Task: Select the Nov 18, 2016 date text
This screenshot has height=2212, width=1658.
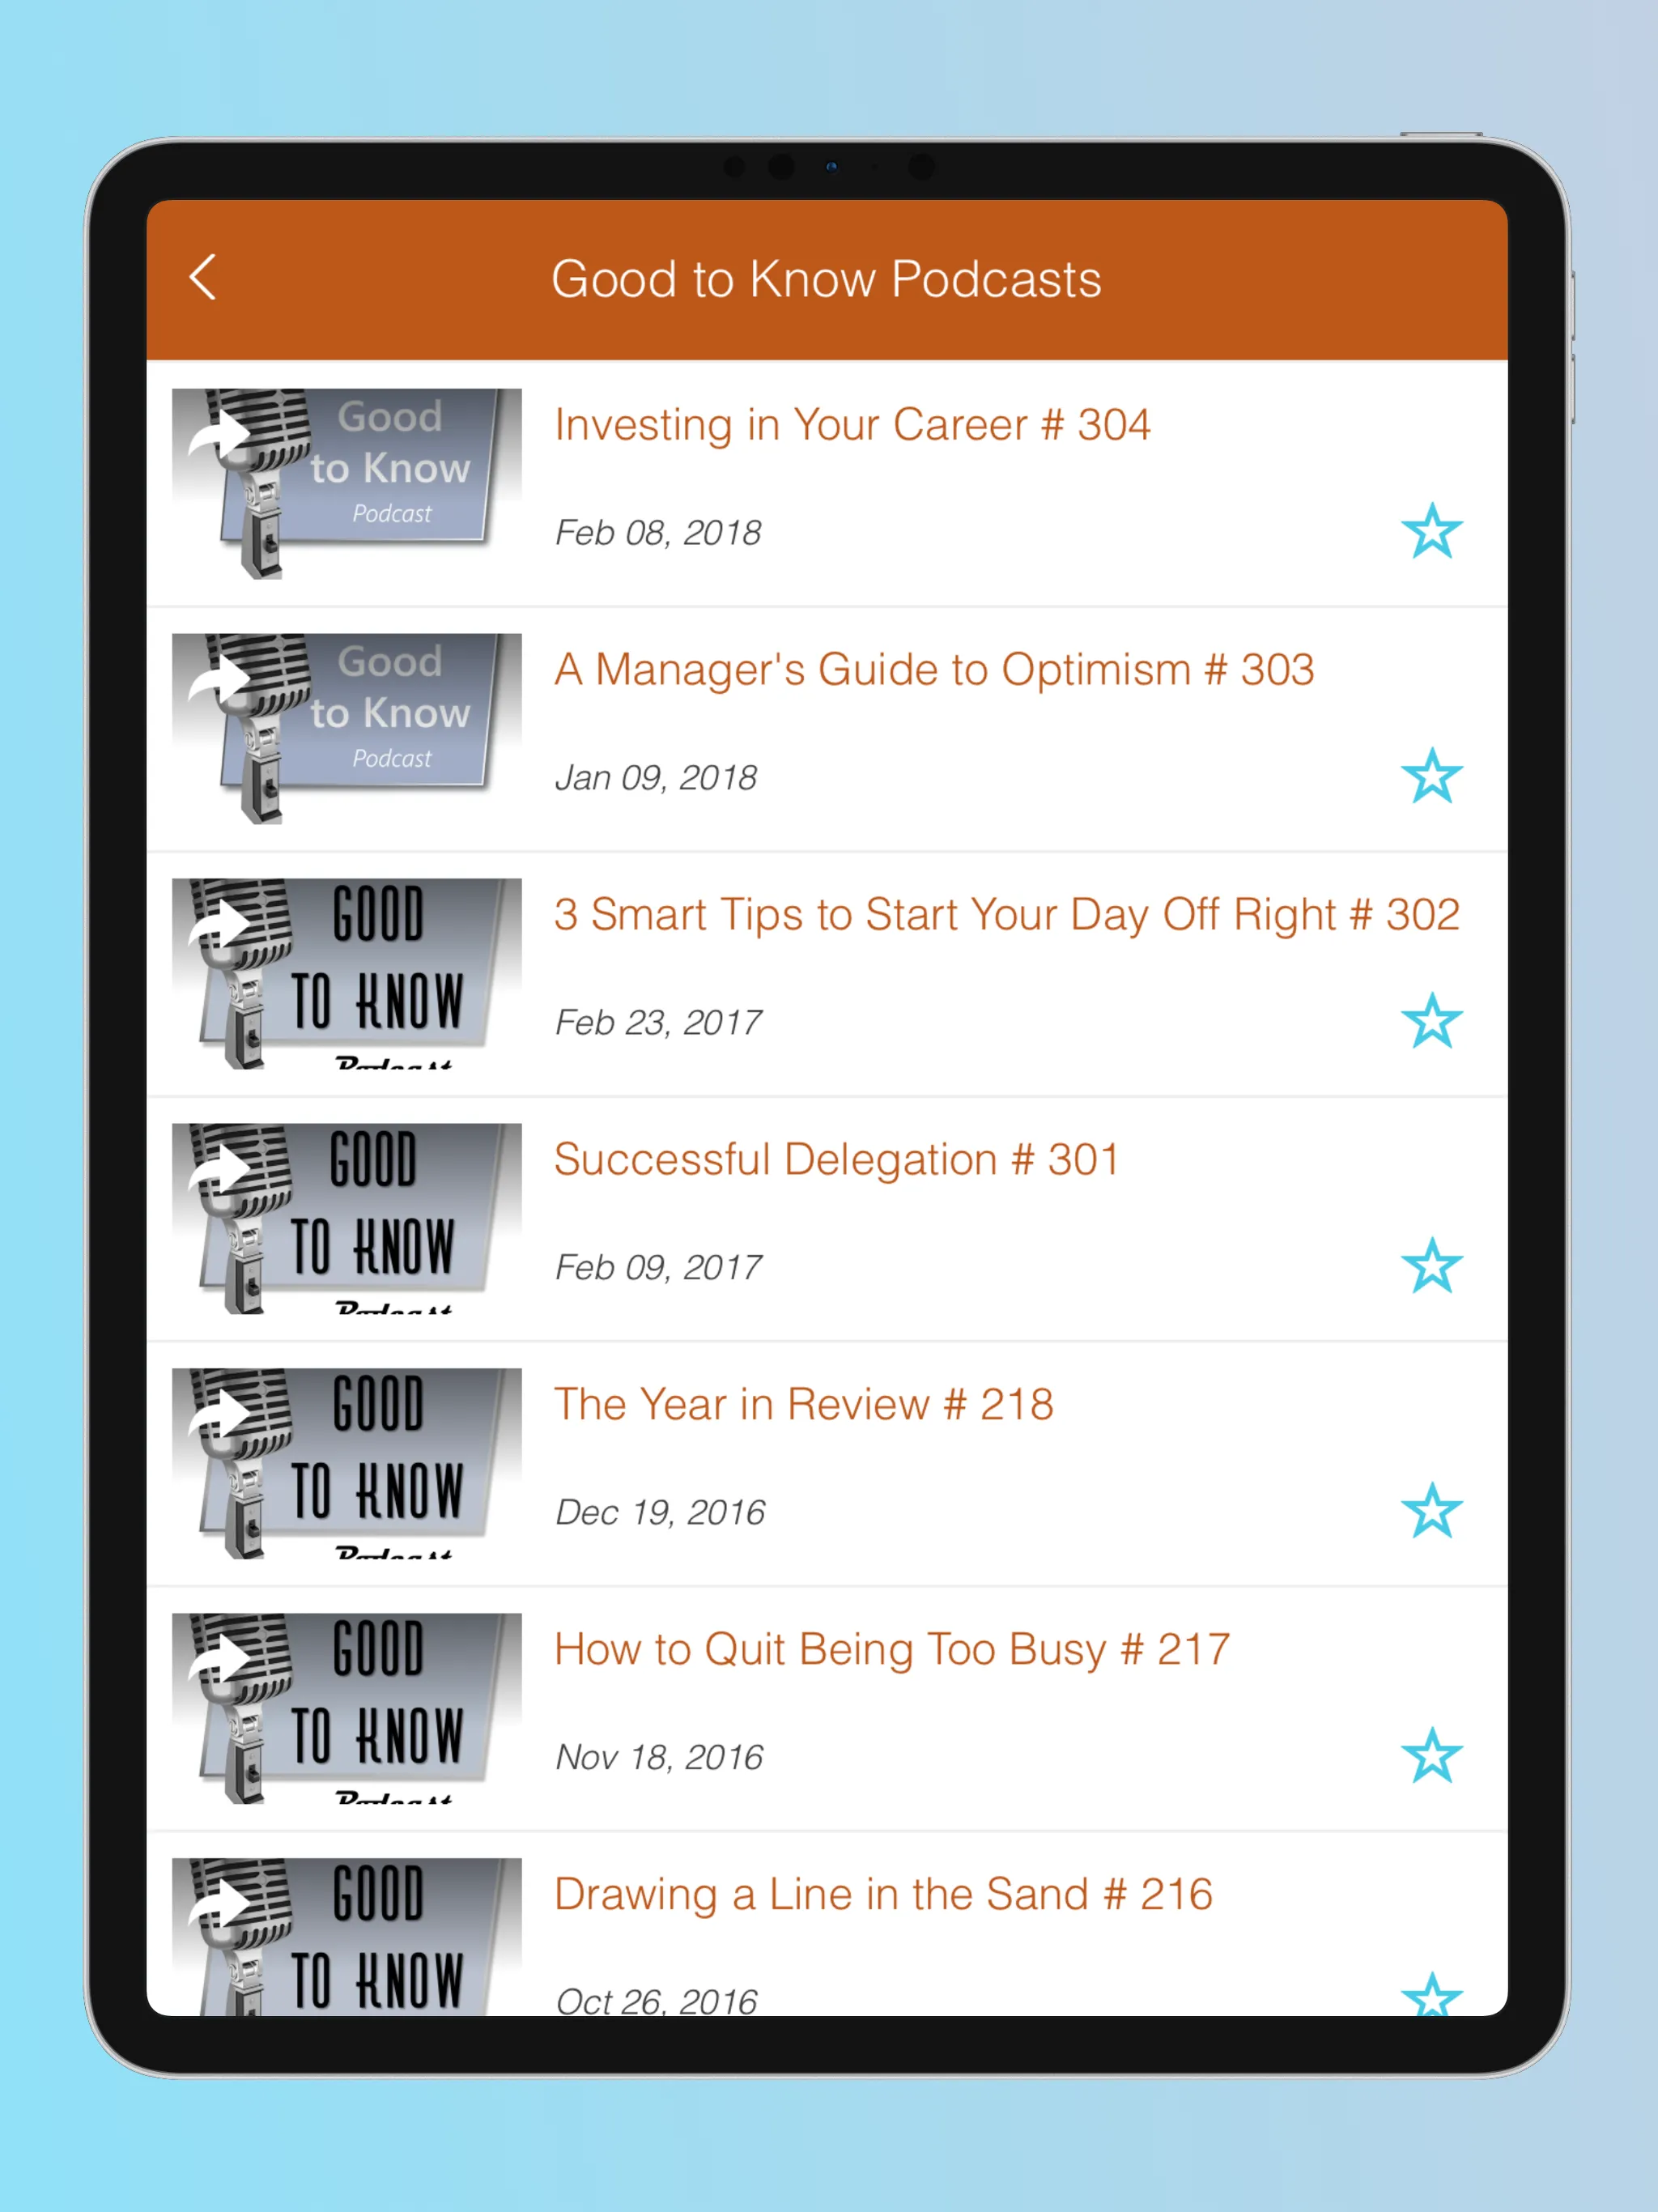Action: coord(659,1758)
